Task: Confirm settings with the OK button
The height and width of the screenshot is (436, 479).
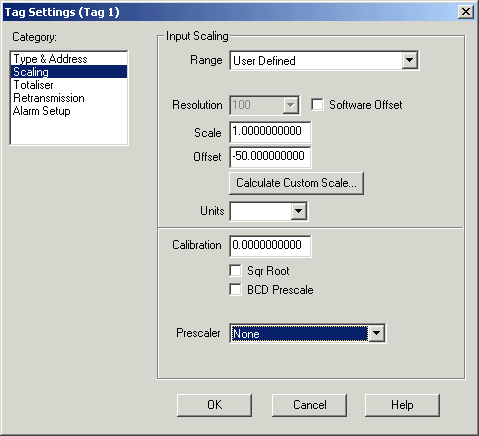Action: click(214, 405)
